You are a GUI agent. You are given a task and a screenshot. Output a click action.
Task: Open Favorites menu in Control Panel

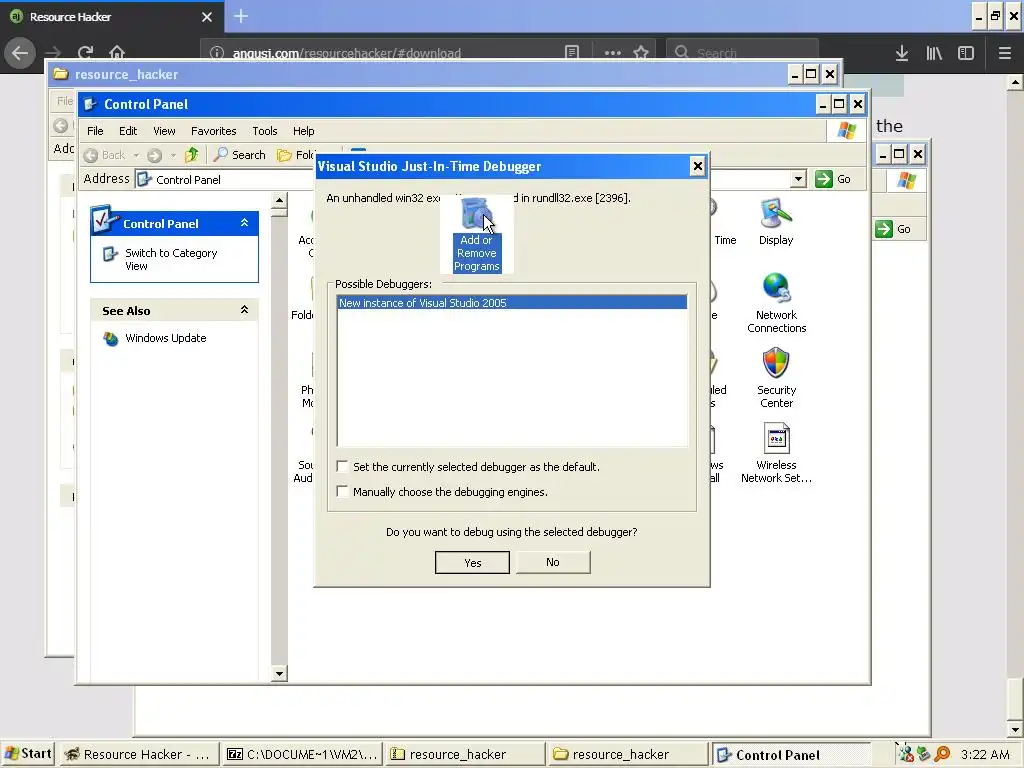click(x=214, y=131)
